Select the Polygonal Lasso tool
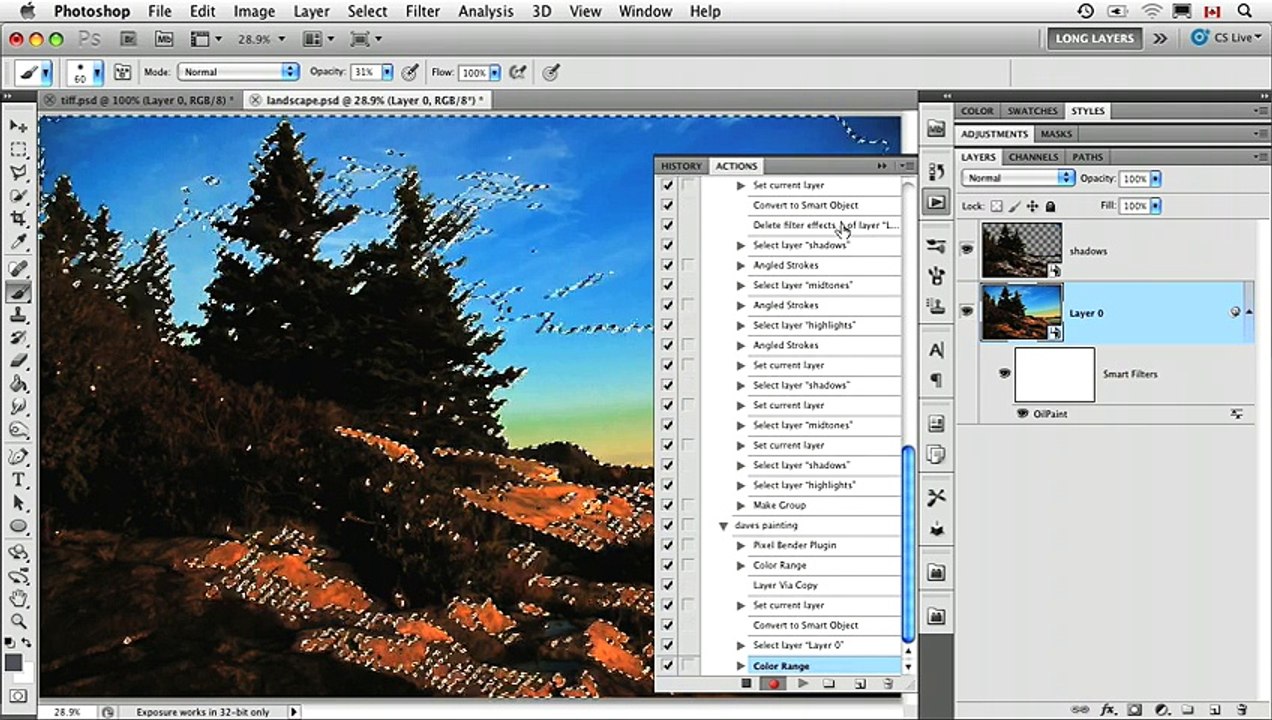This screenshot has height=720, width=1272. pyautogui.click(x=18, y=173)
